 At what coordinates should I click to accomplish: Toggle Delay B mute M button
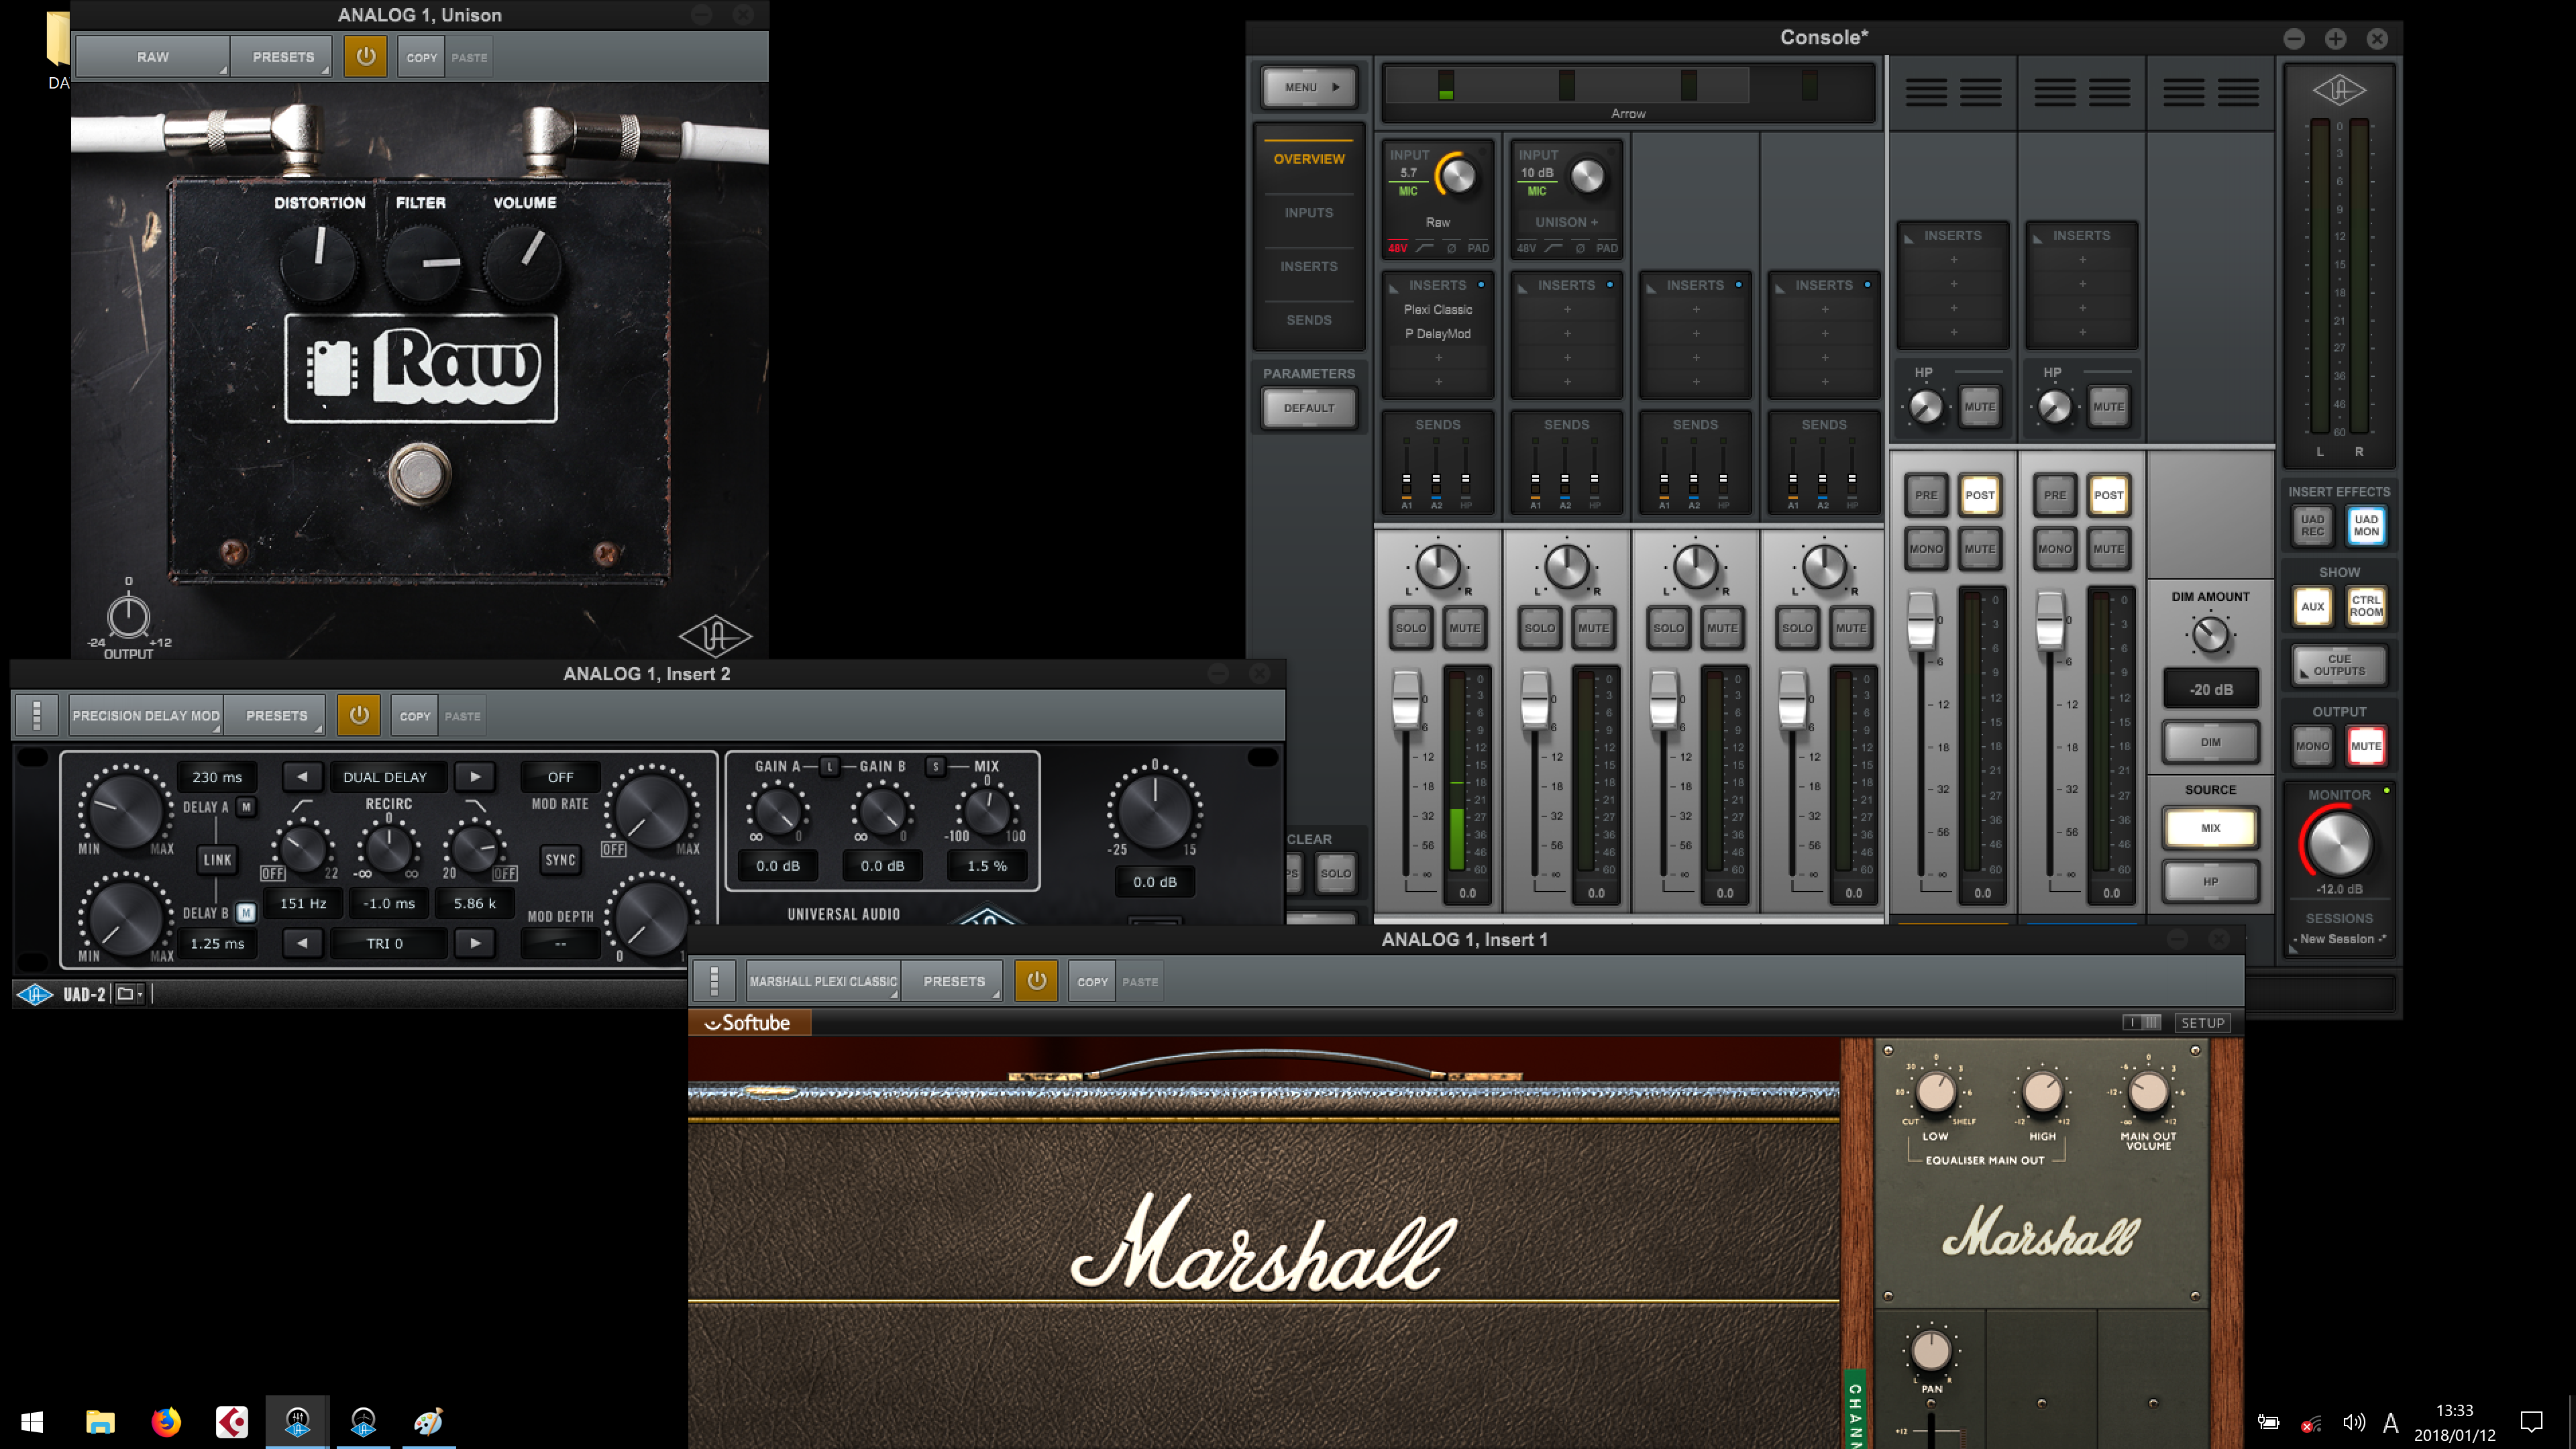(x=246, y=912)
